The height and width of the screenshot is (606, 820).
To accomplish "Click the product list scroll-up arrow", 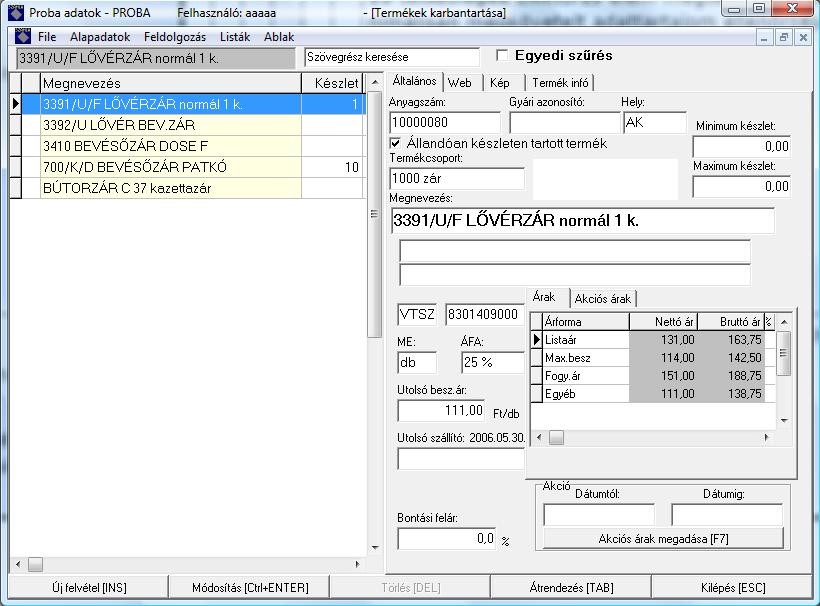I will click(x=375, y=82).
